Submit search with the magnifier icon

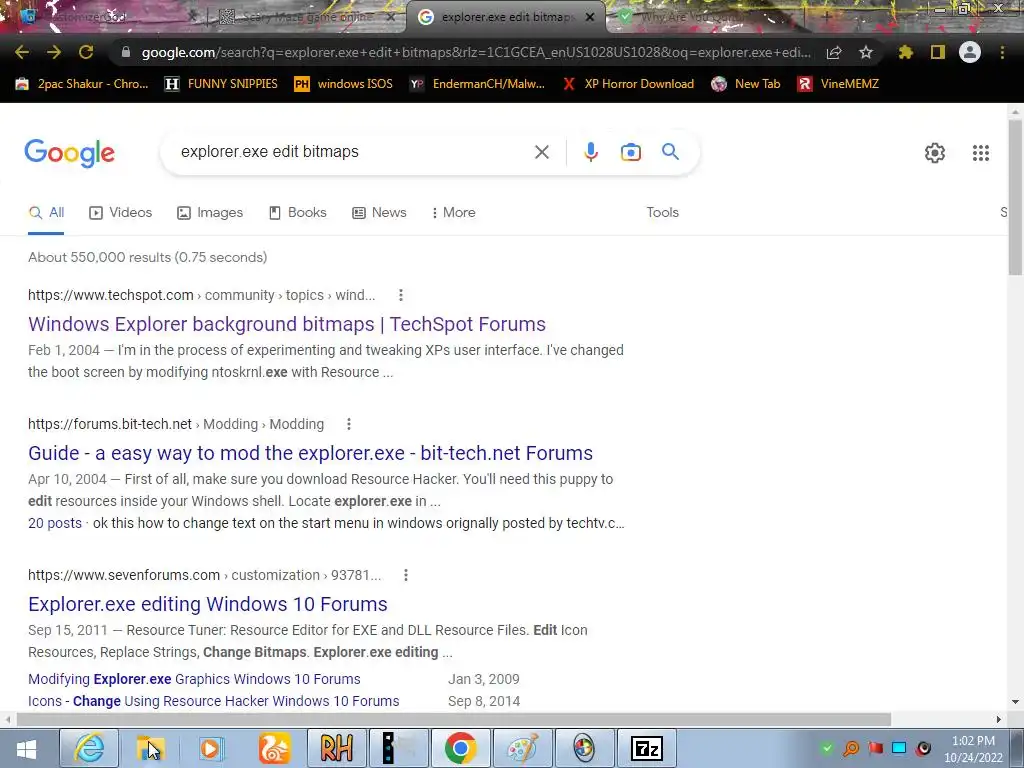pos(670,152)
